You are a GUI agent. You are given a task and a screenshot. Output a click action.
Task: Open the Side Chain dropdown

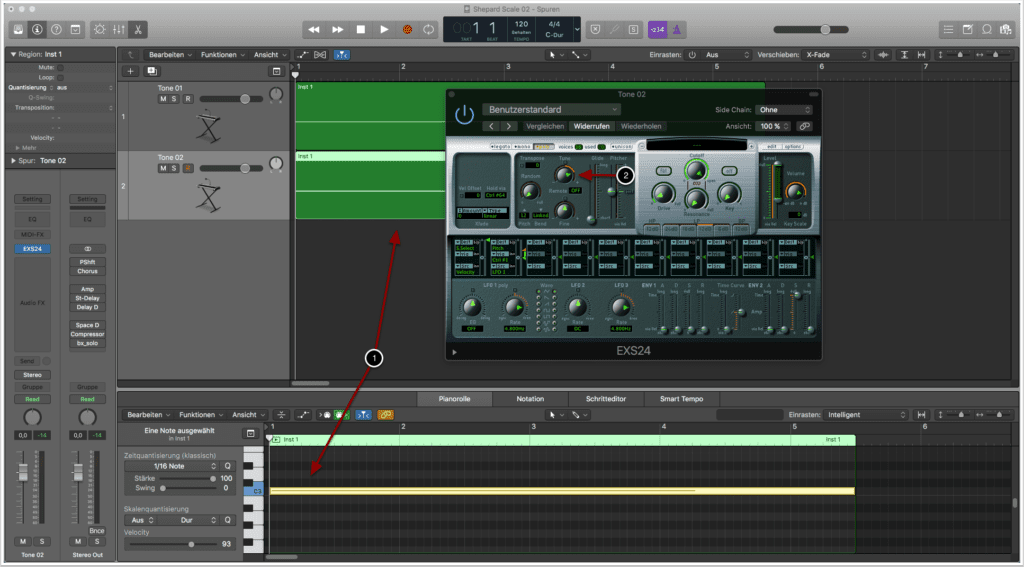pos(783,110)
